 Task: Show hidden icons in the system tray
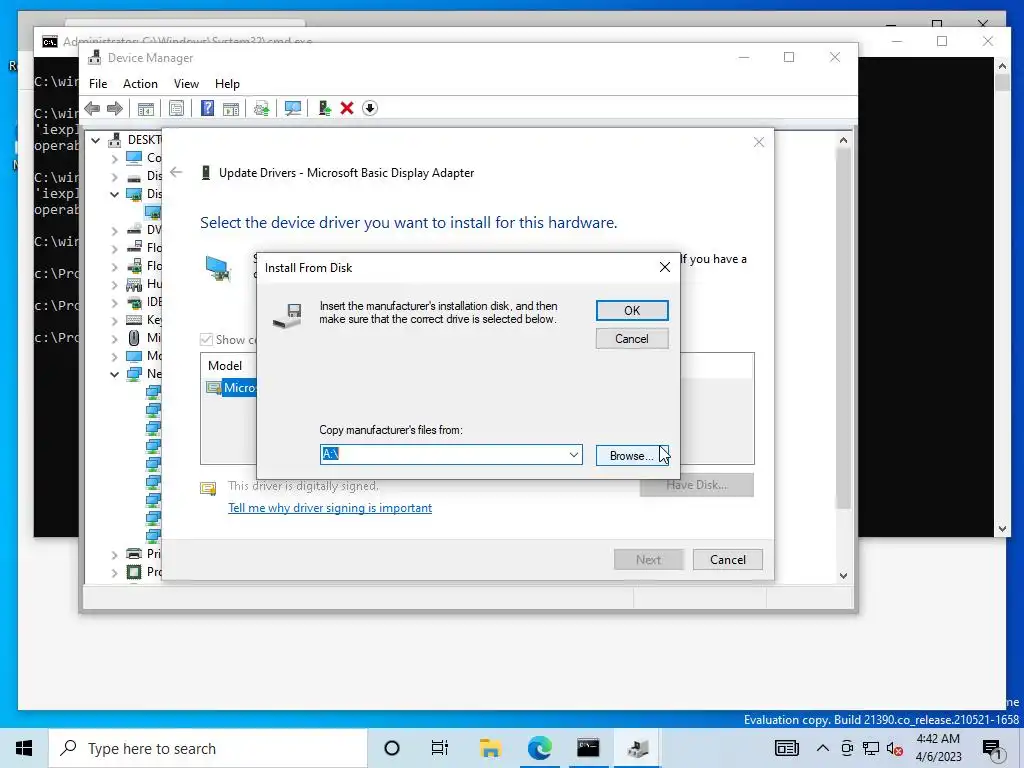pyautogui.click(x=823, y=748)
